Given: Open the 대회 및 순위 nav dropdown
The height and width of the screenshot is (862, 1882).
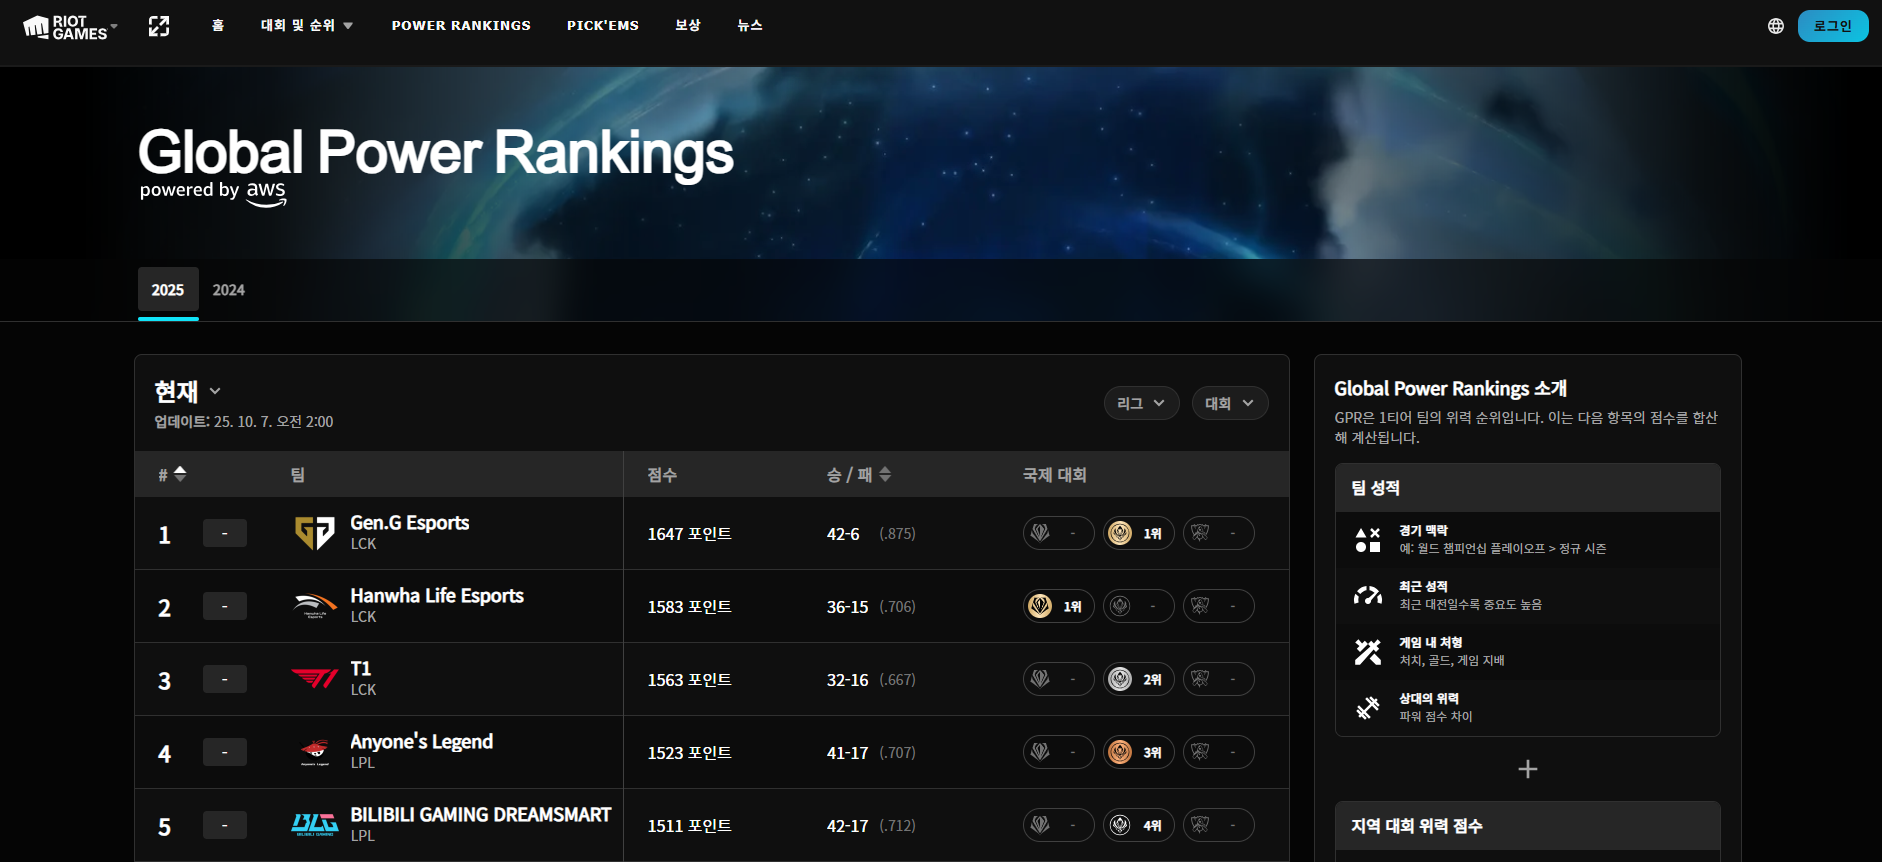Looking at the screenshot, I should point(307,26).
